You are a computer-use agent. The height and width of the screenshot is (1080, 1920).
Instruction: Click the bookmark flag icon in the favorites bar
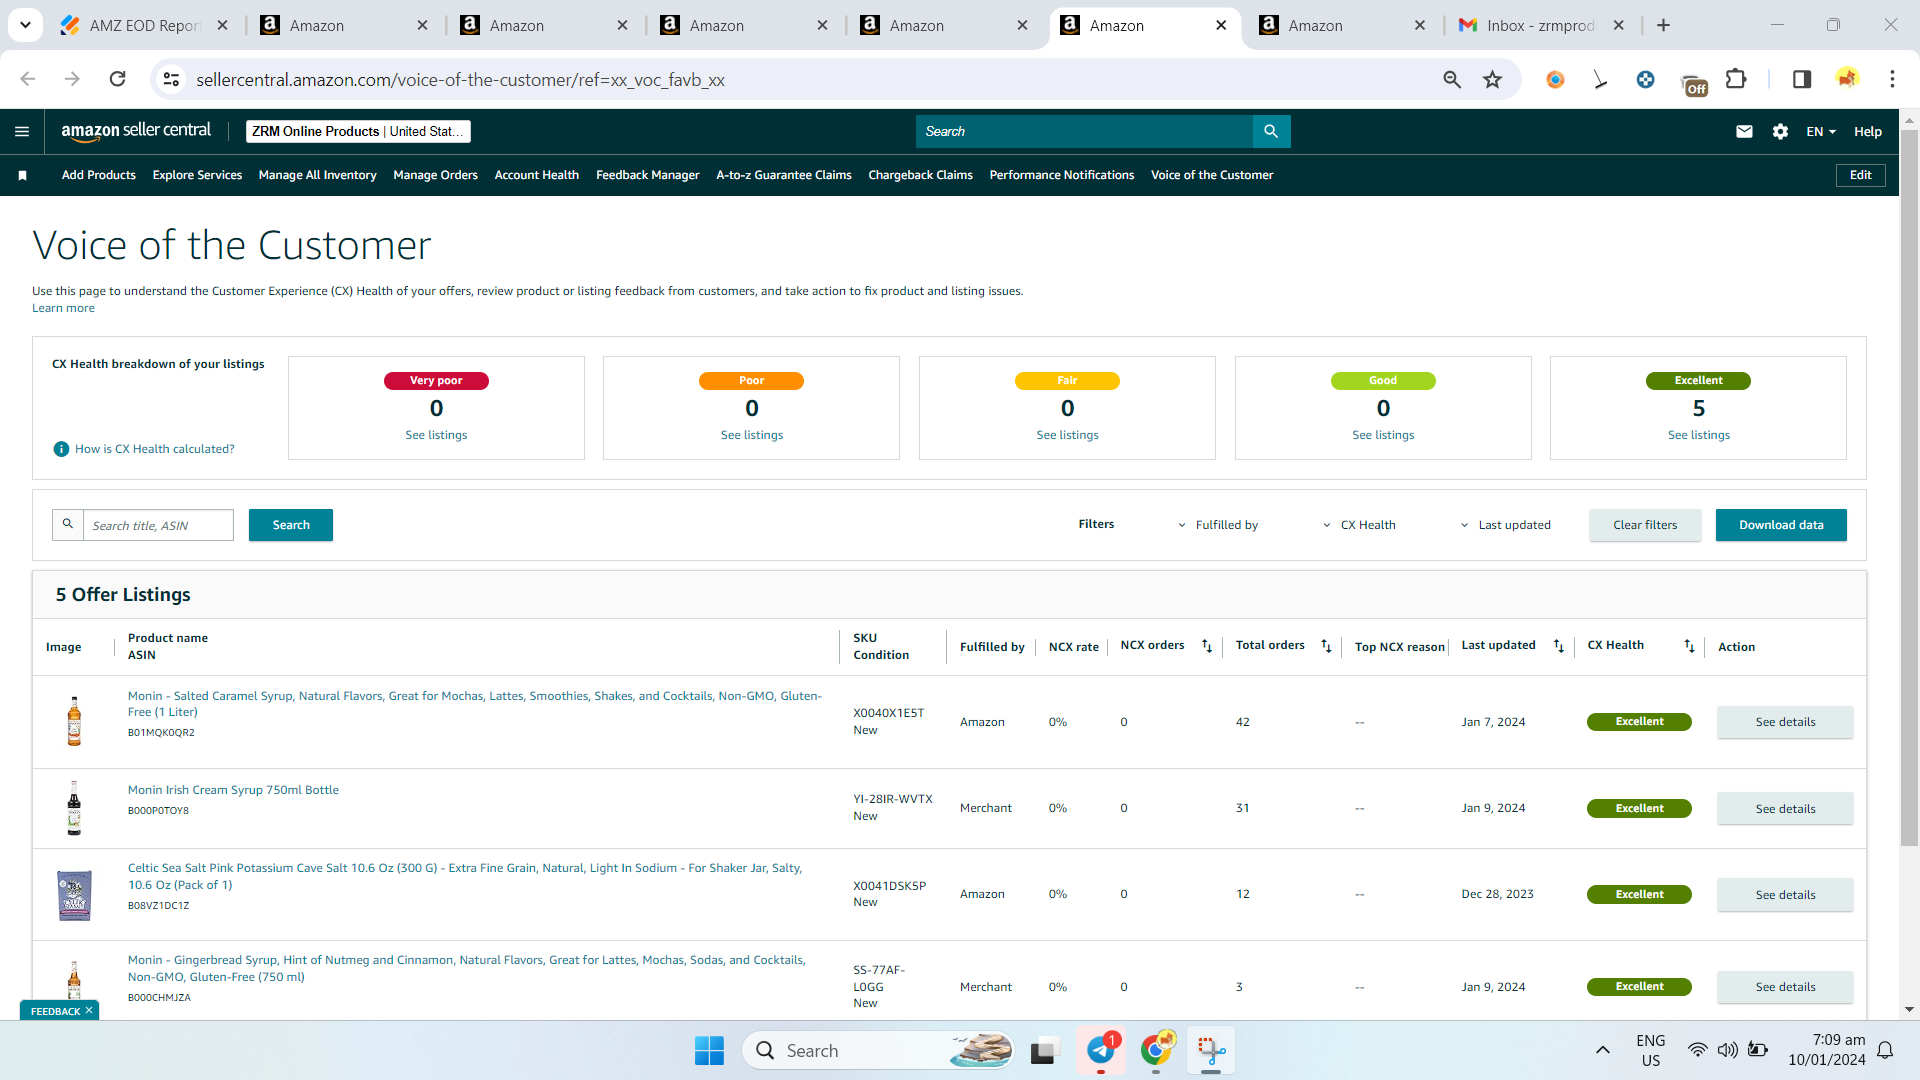click(22, 175)
